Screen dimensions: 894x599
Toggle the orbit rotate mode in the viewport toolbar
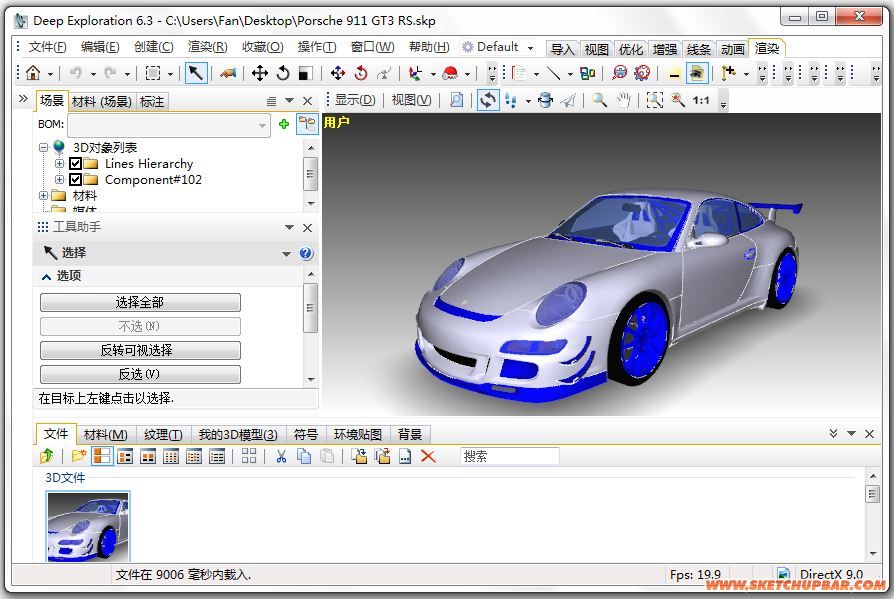(x=487, y=100)
